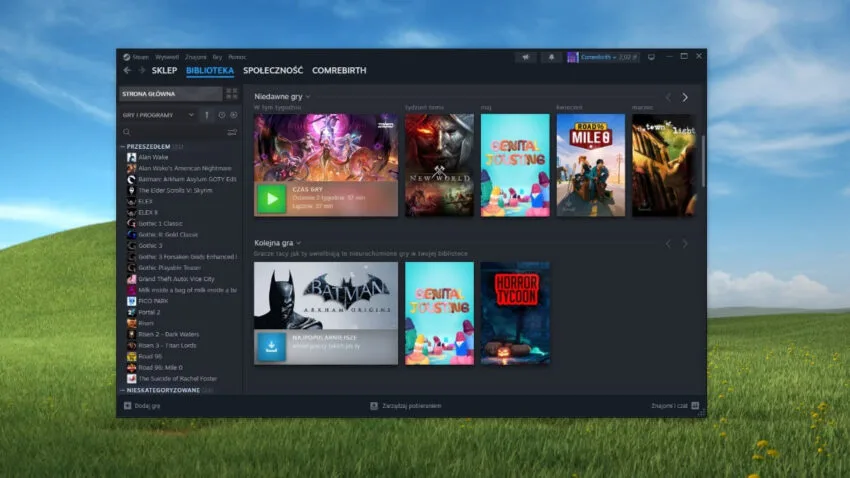Image resolution: width=850 pixels, height=478 pixels.
Task: Click the back navigation arrow
Action: coord(127,70)
